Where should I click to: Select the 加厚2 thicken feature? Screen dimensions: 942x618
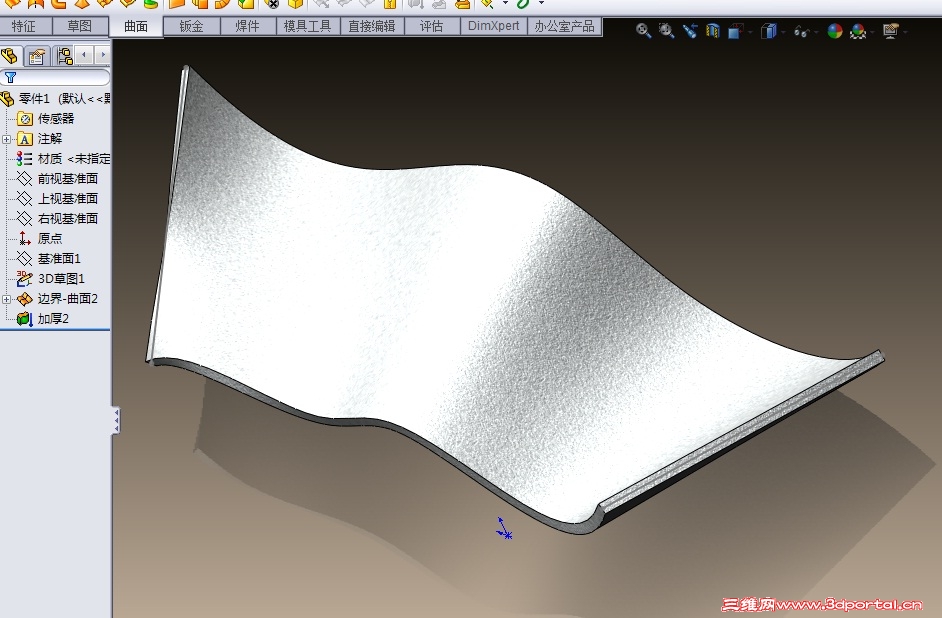pyautogui.click(x=43, y=318)
